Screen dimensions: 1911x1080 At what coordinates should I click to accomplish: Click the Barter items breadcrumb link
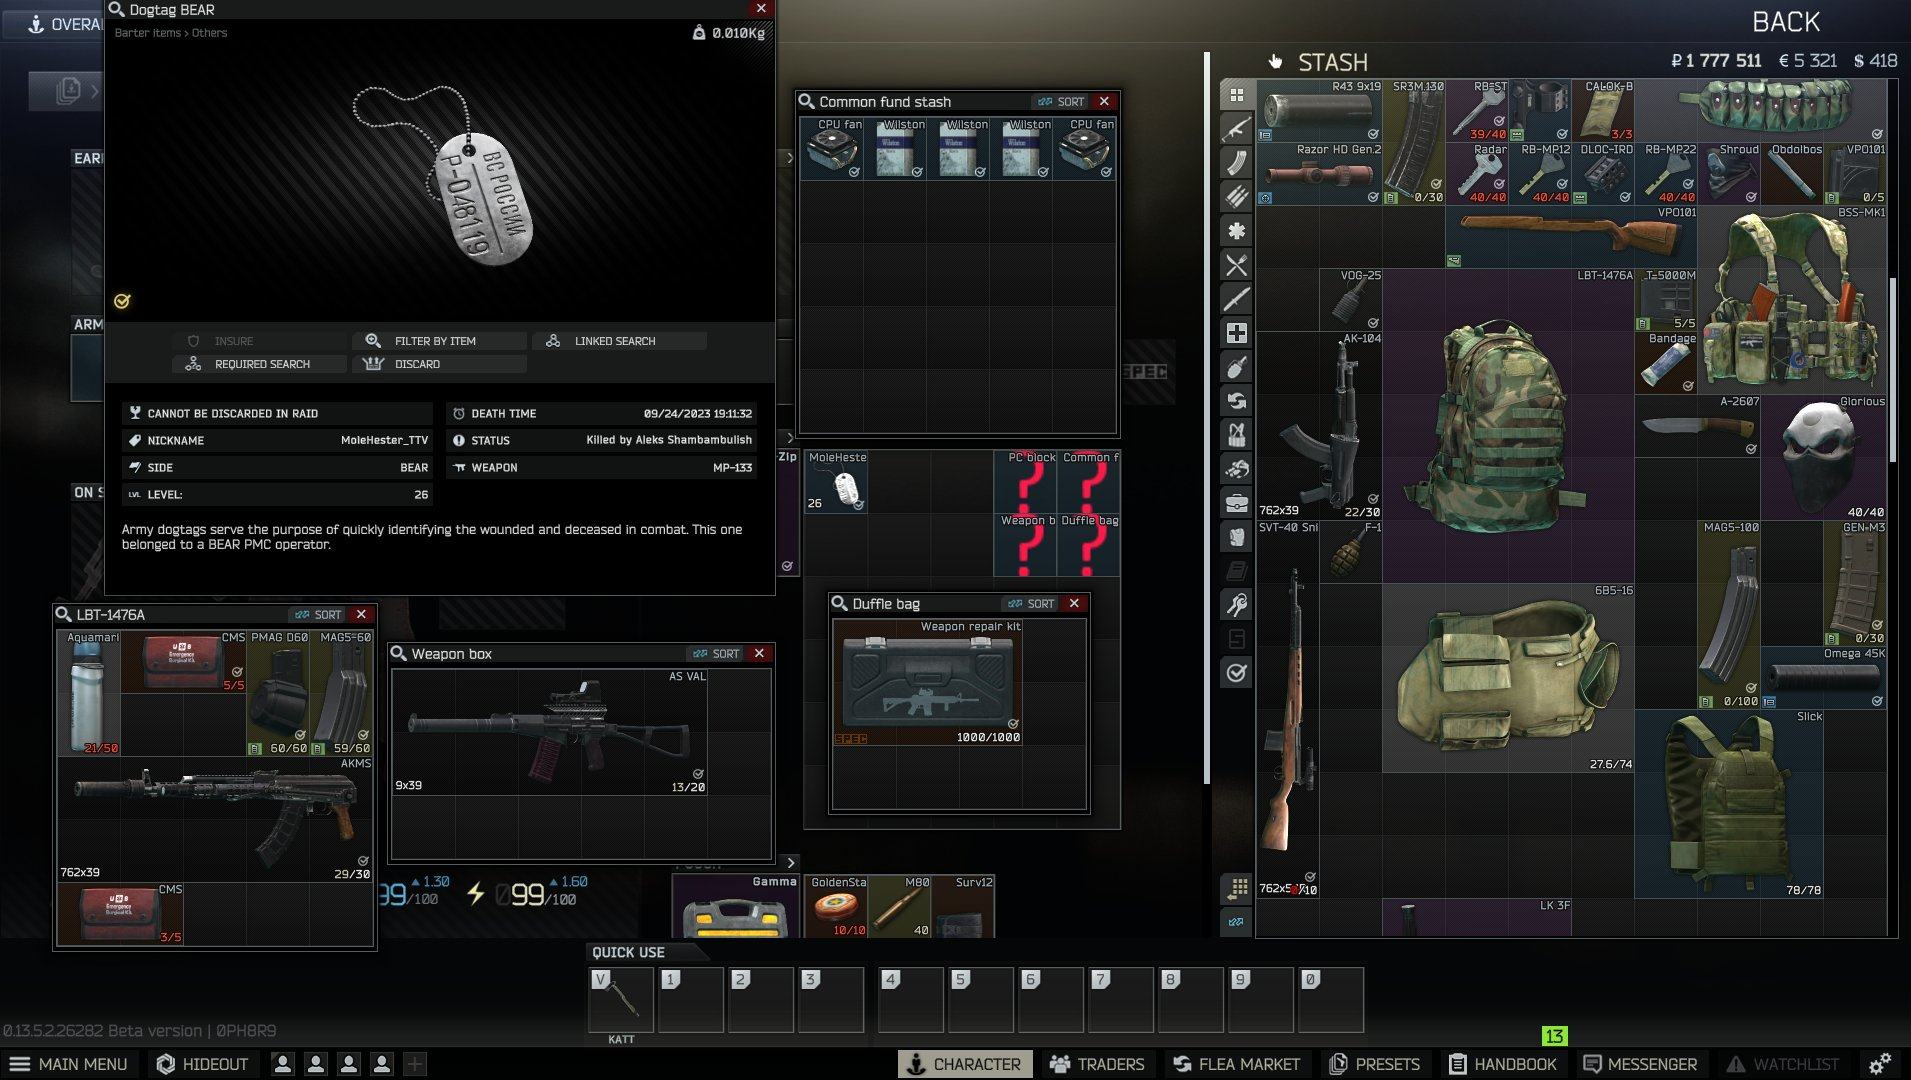147,33
